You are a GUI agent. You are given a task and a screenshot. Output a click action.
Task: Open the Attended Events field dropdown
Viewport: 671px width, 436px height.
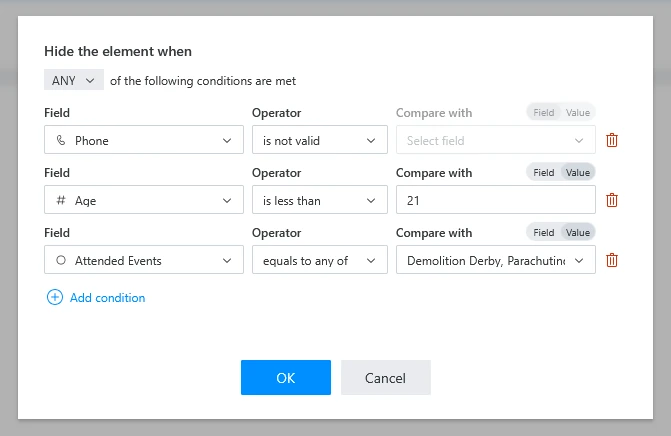(x=144, y=259)
